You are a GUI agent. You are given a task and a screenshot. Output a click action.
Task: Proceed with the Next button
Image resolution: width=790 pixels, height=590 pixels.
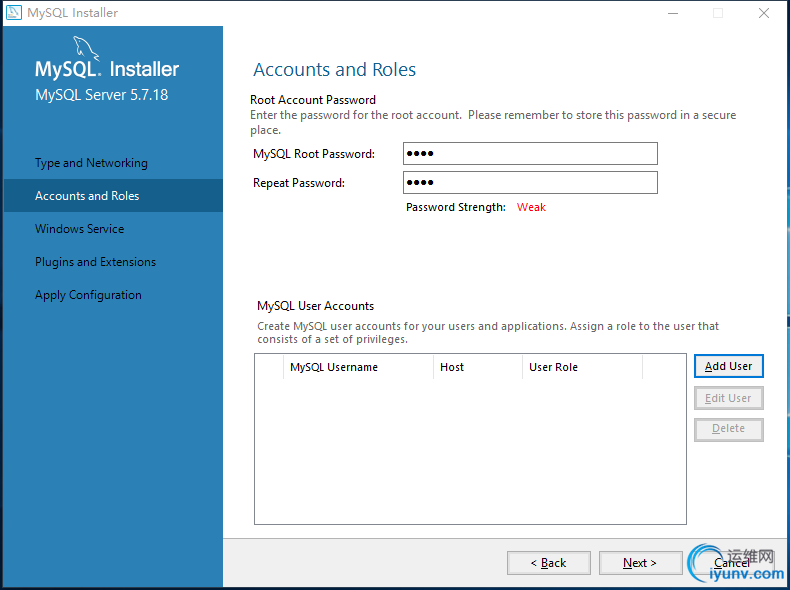click(640, 563)
